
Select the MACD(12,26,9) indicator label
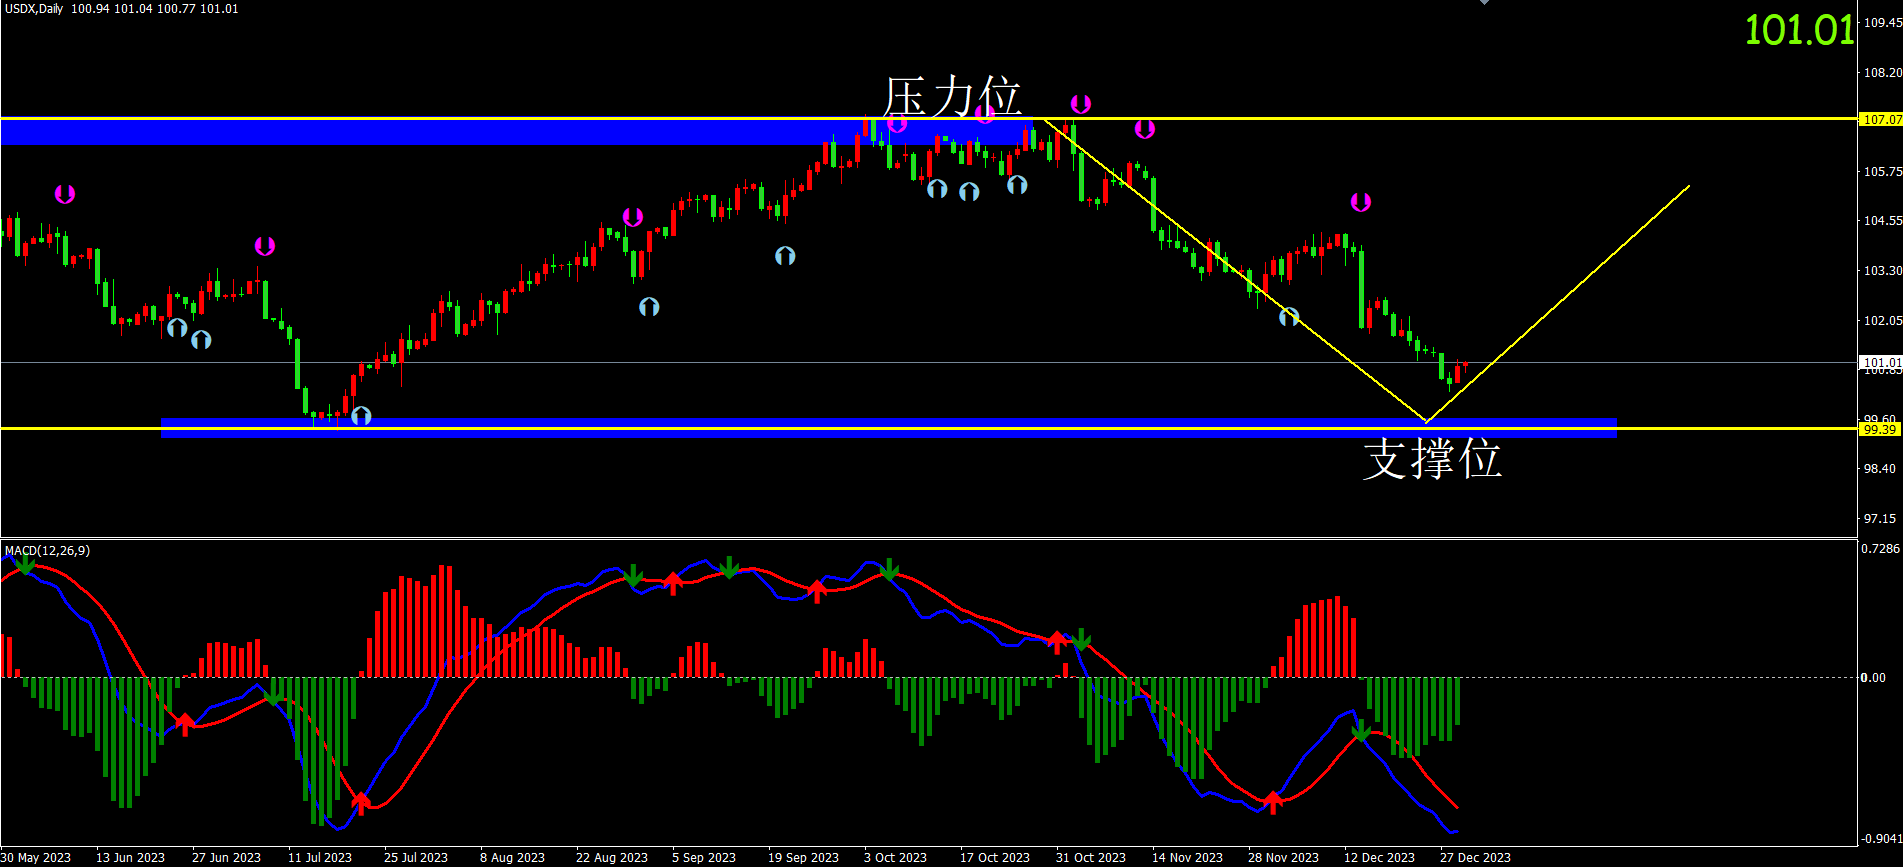click(47, 551)
